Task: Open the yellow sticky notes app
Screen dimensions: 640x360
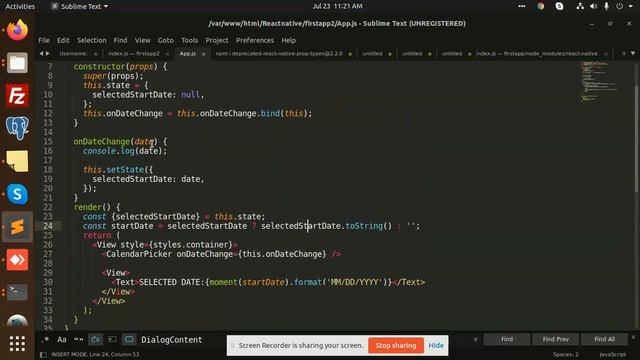Action: tap(17, 161)
